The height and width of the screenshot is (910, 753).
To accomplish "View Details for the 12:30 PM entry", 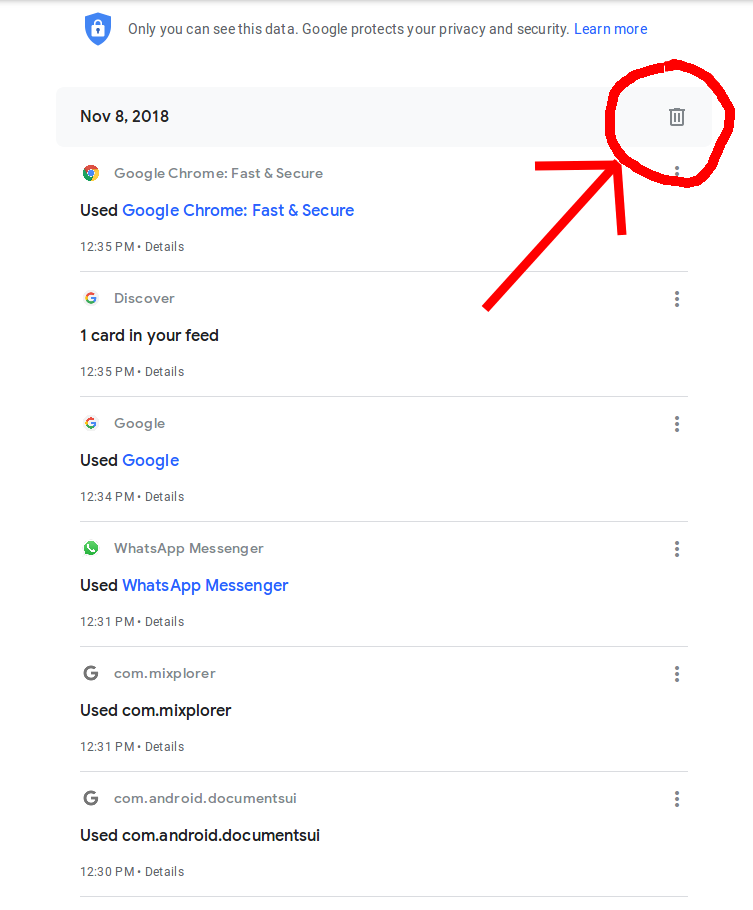I will pos(164,871).
